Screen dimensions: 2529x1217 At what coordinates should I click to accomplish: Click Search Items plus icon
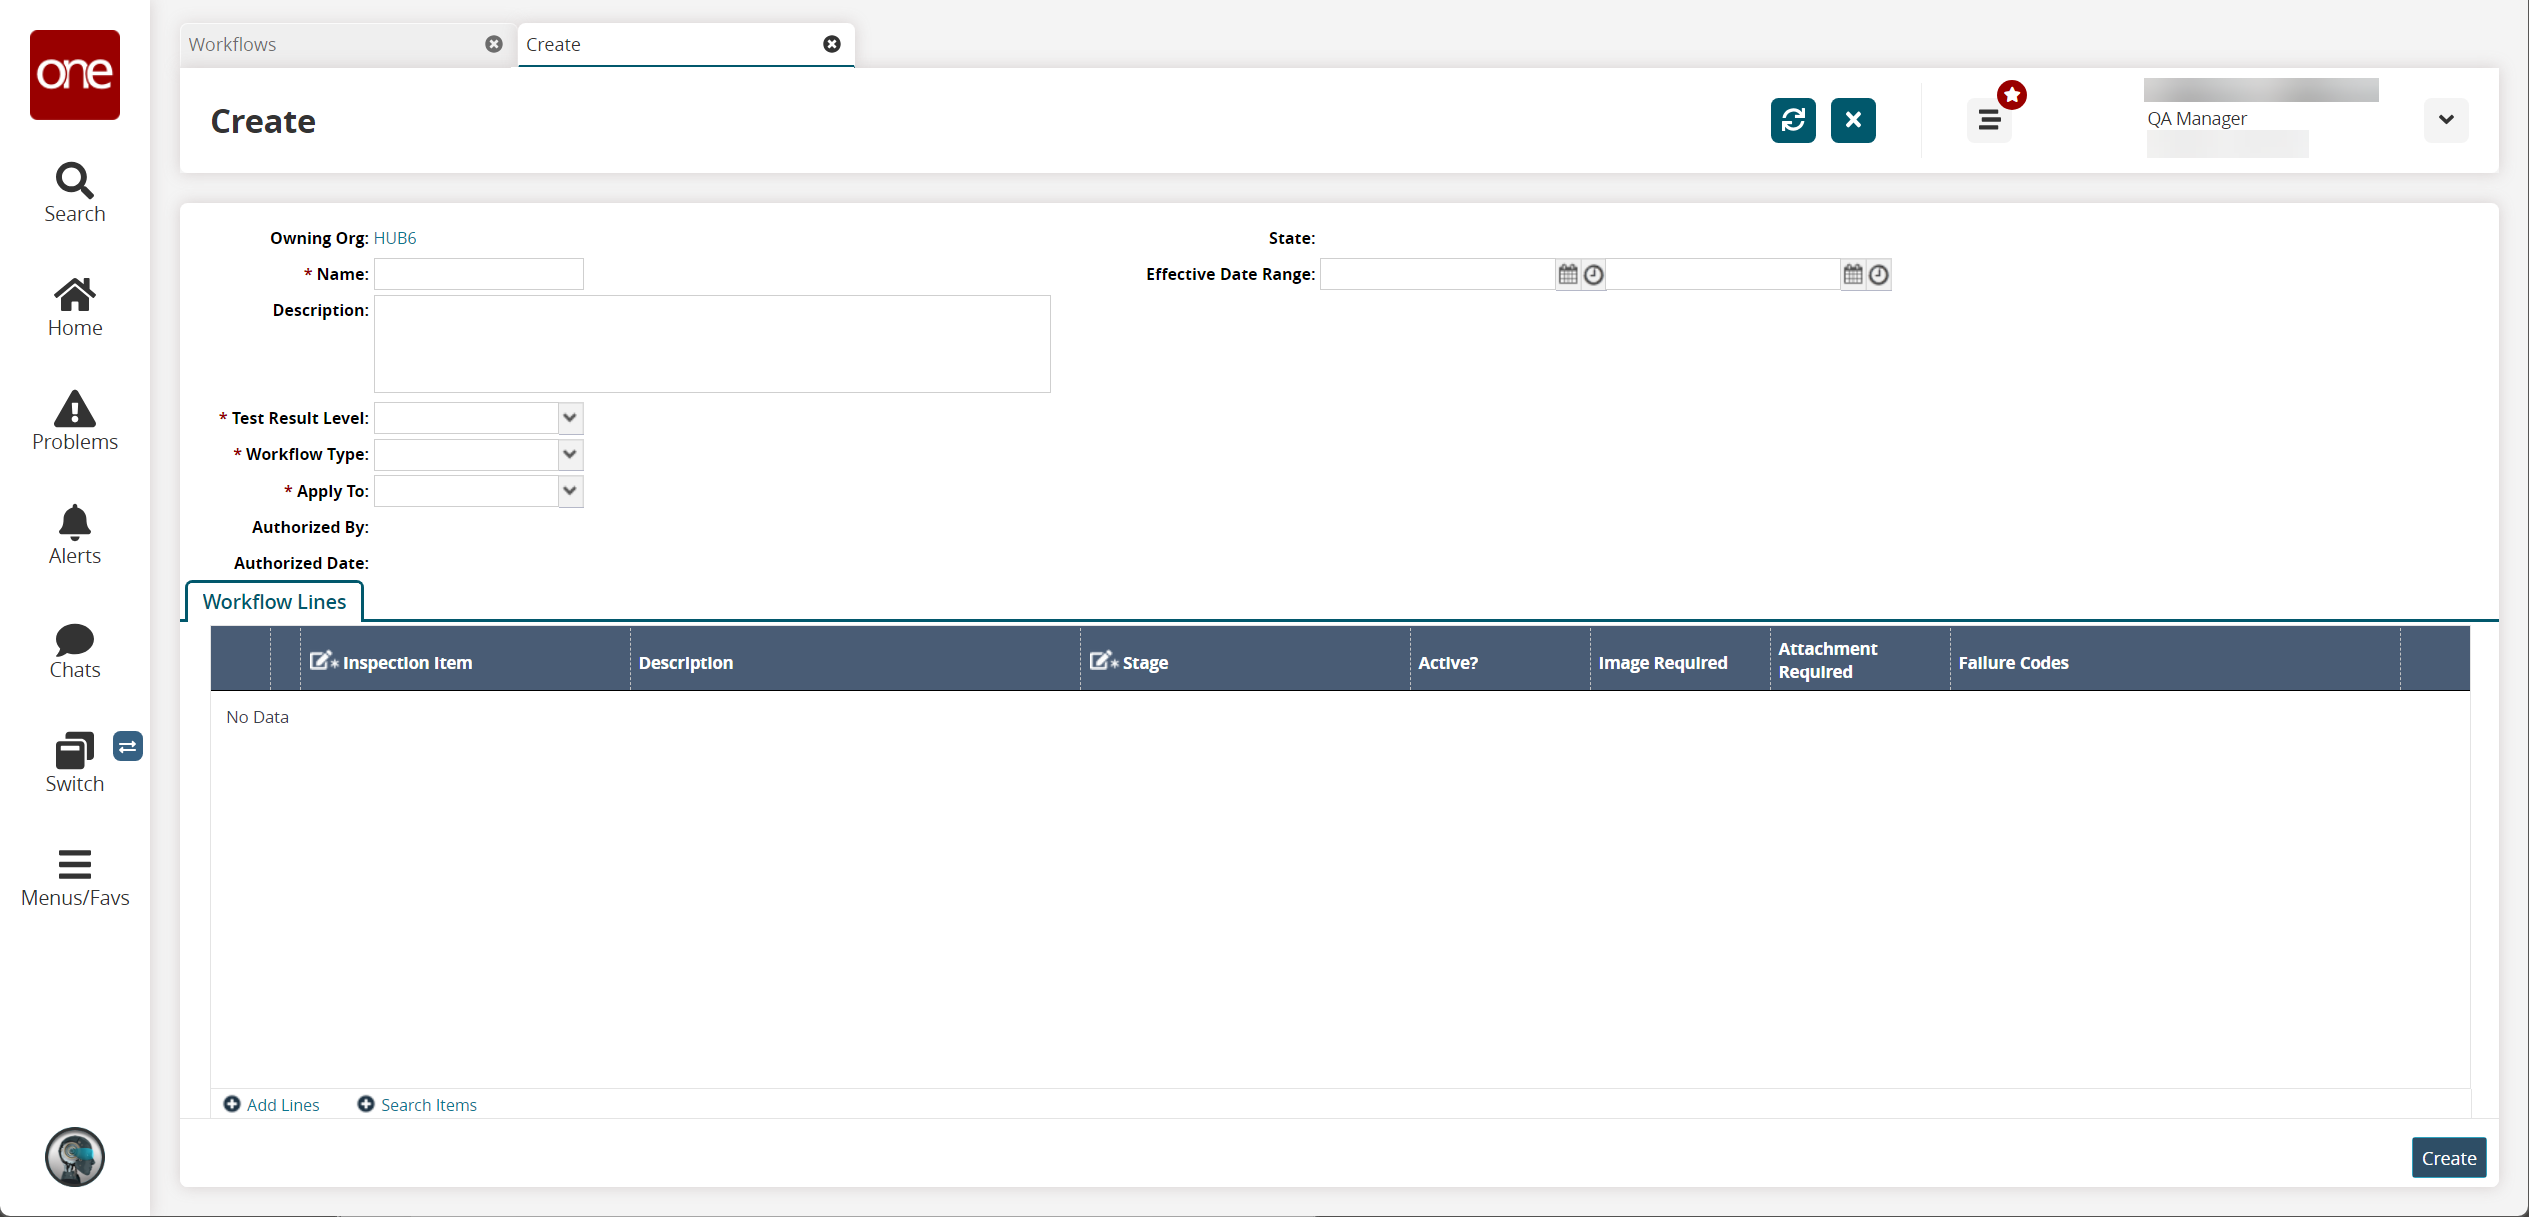[366, 1104]
